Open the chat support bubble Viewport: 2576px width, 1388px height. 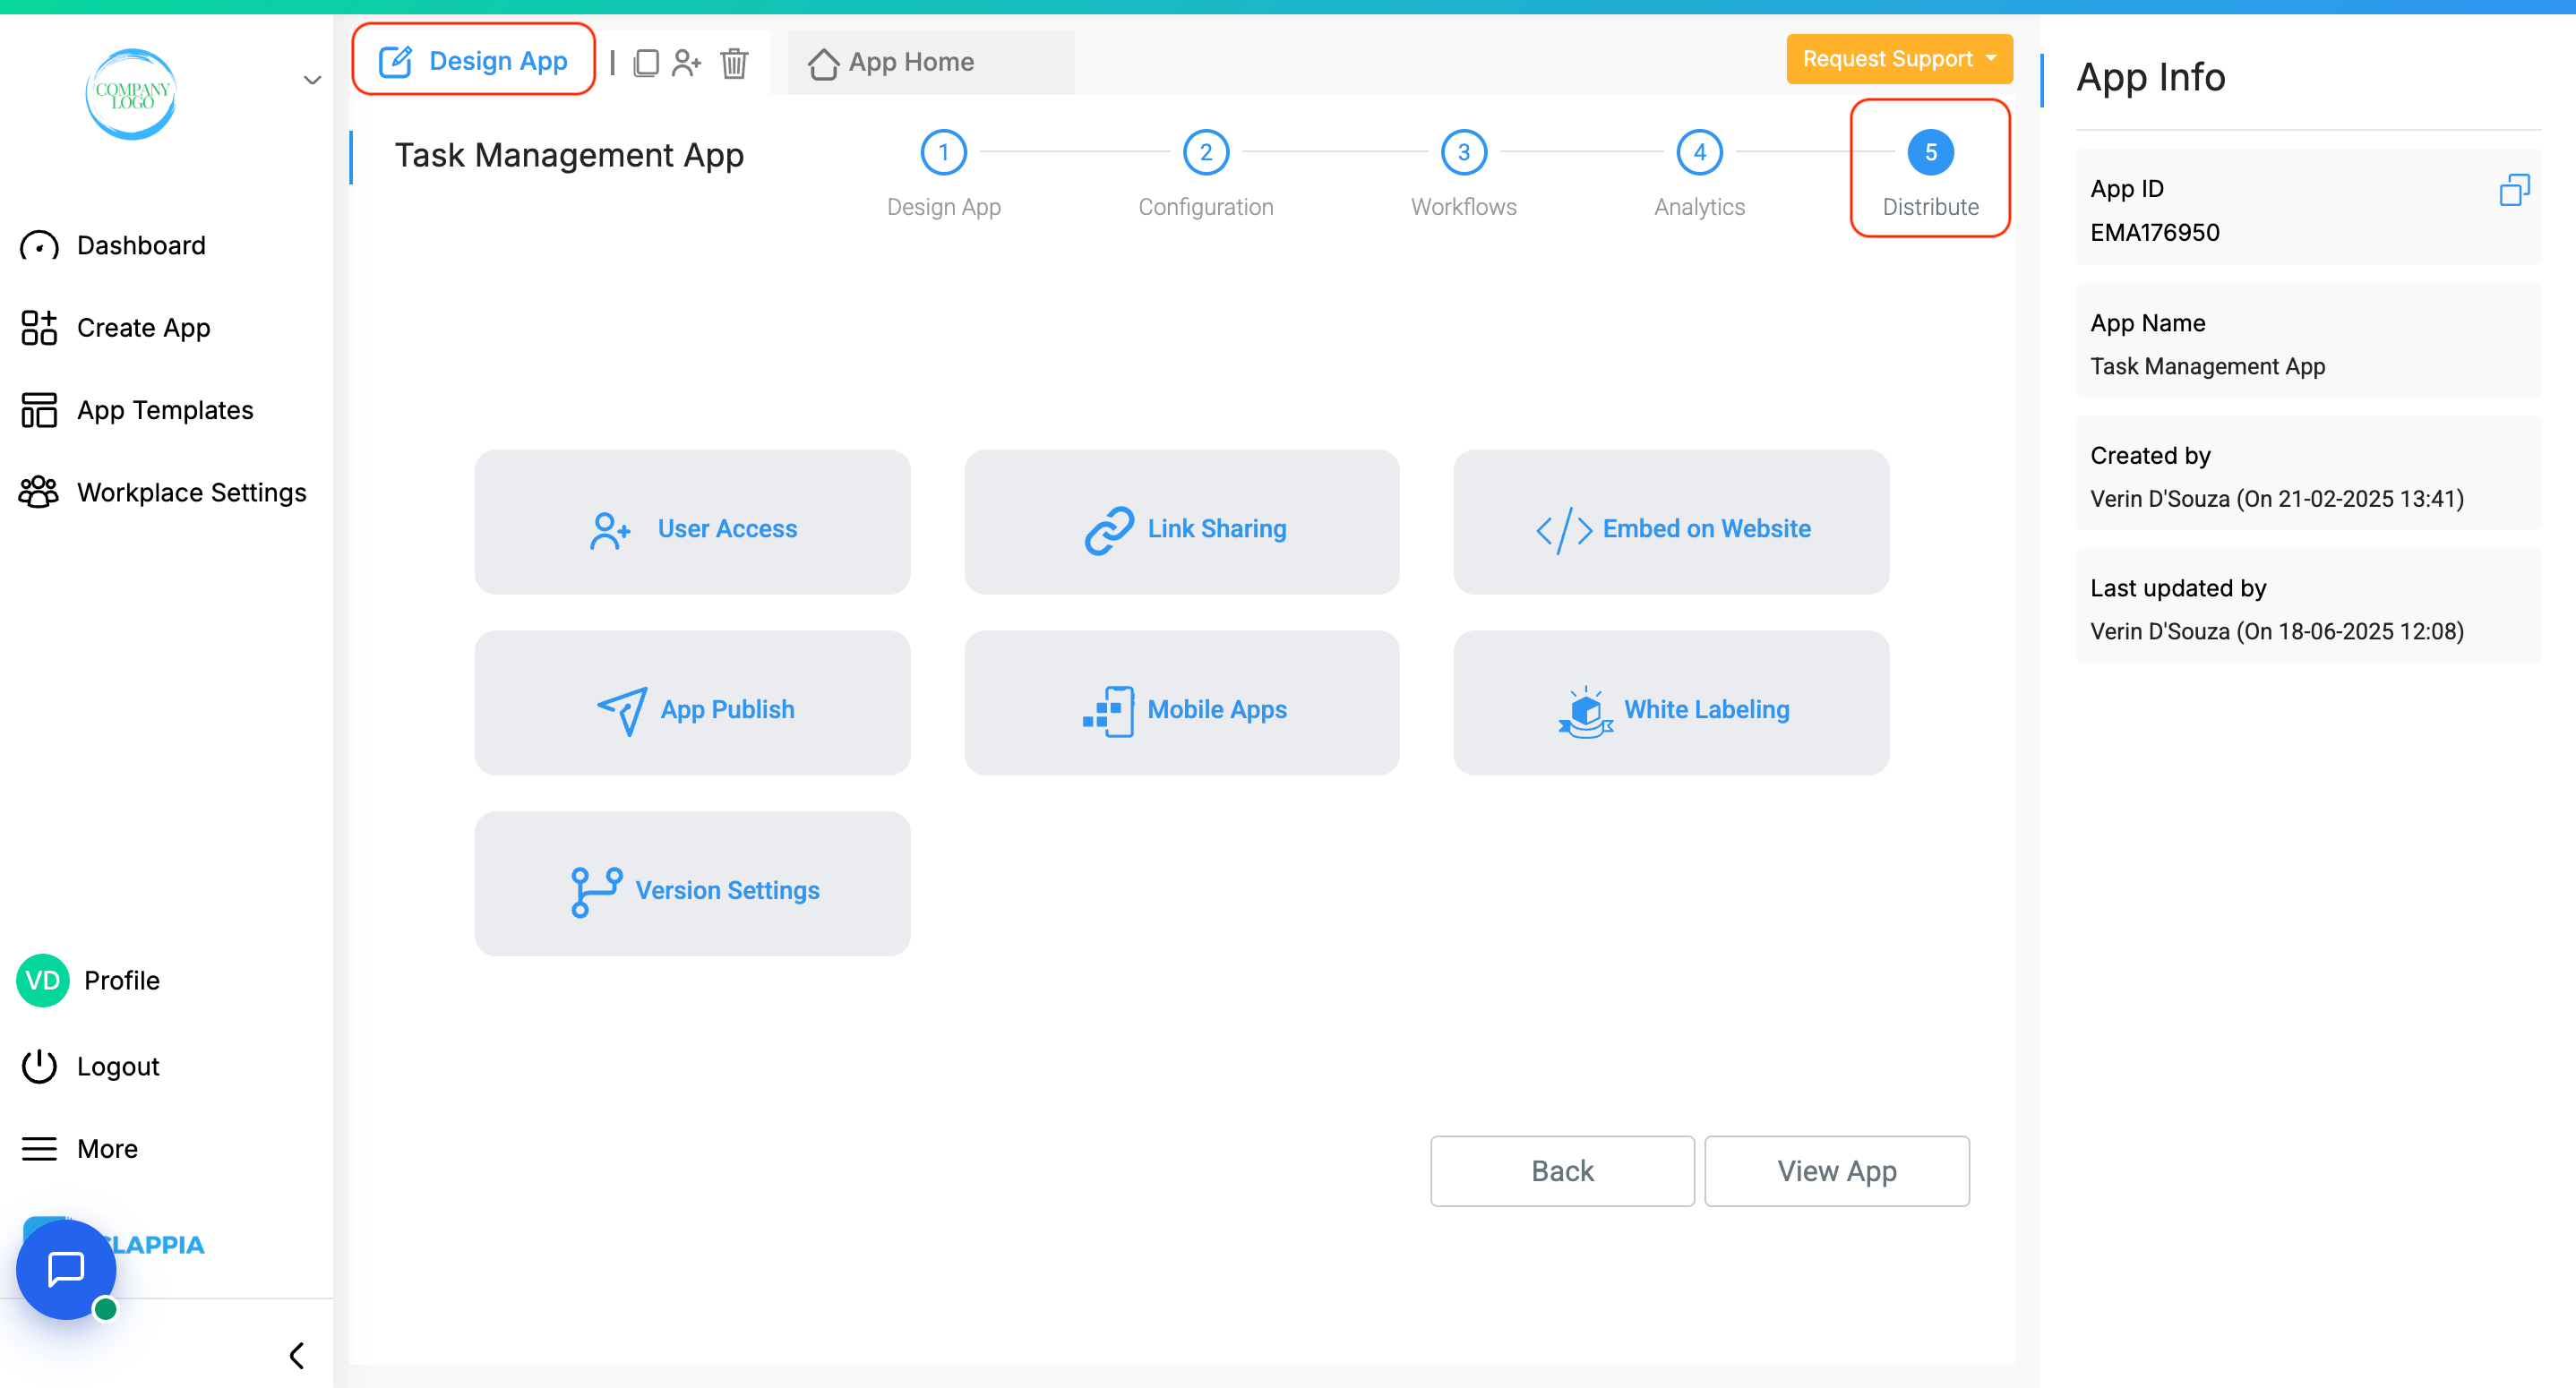tap(65, 1269)
